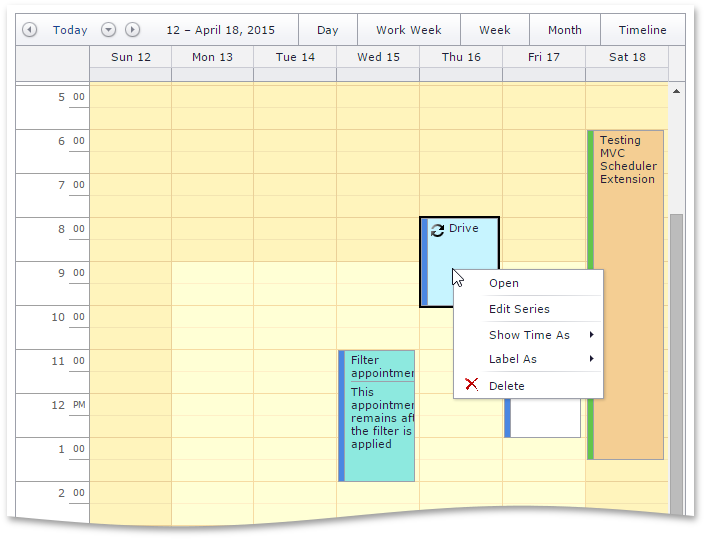Click the red X delete icon
The height and width of the screenshot is (542, 707).
click(x=472, y=385)
